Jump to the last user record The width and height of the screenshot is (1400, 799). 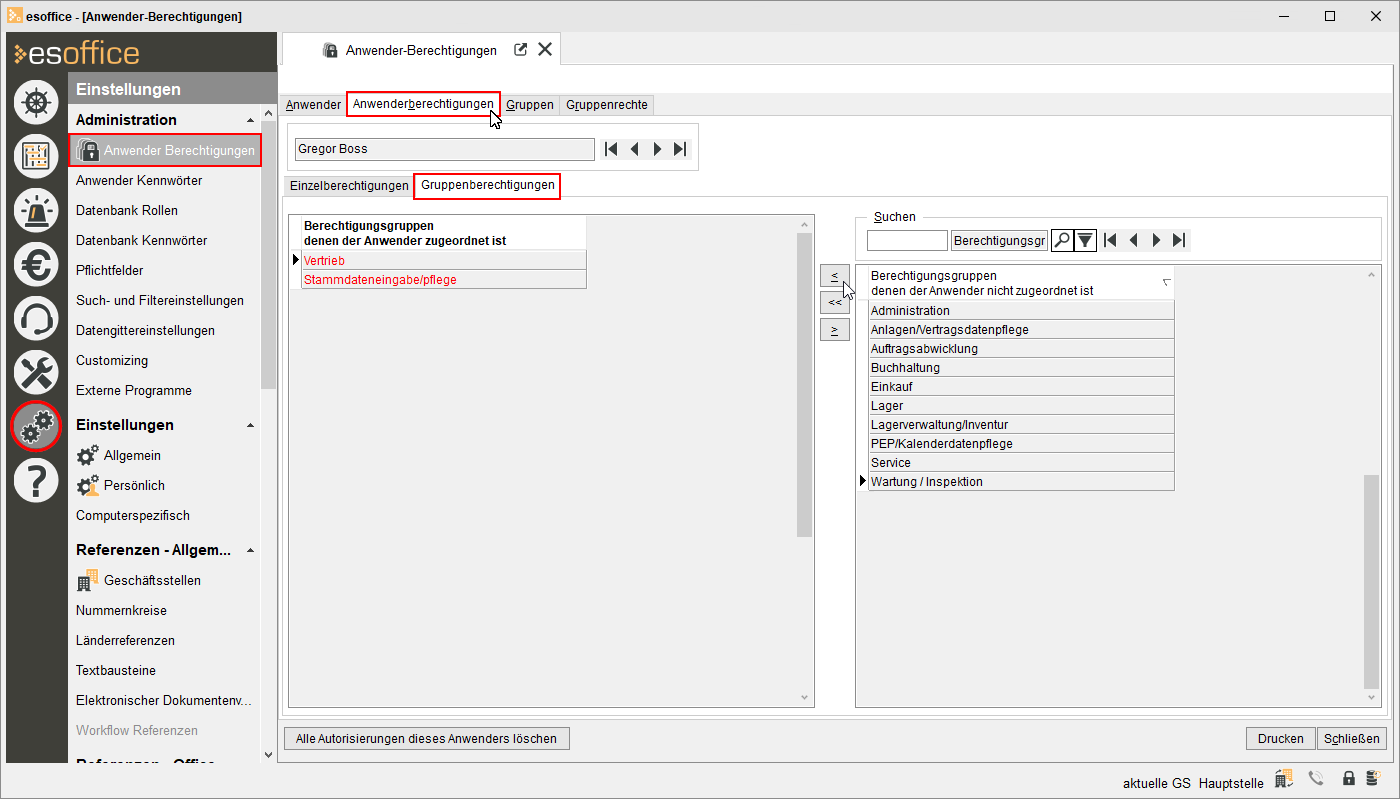pos(681,149)
